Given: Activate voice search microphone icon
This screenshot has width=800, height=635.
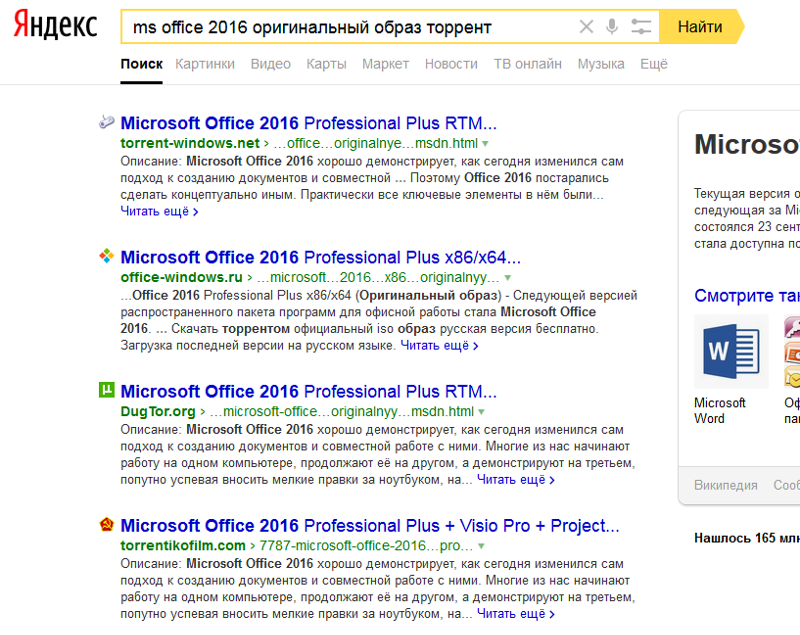Looking at the screenshot, I should click(612, 27).
